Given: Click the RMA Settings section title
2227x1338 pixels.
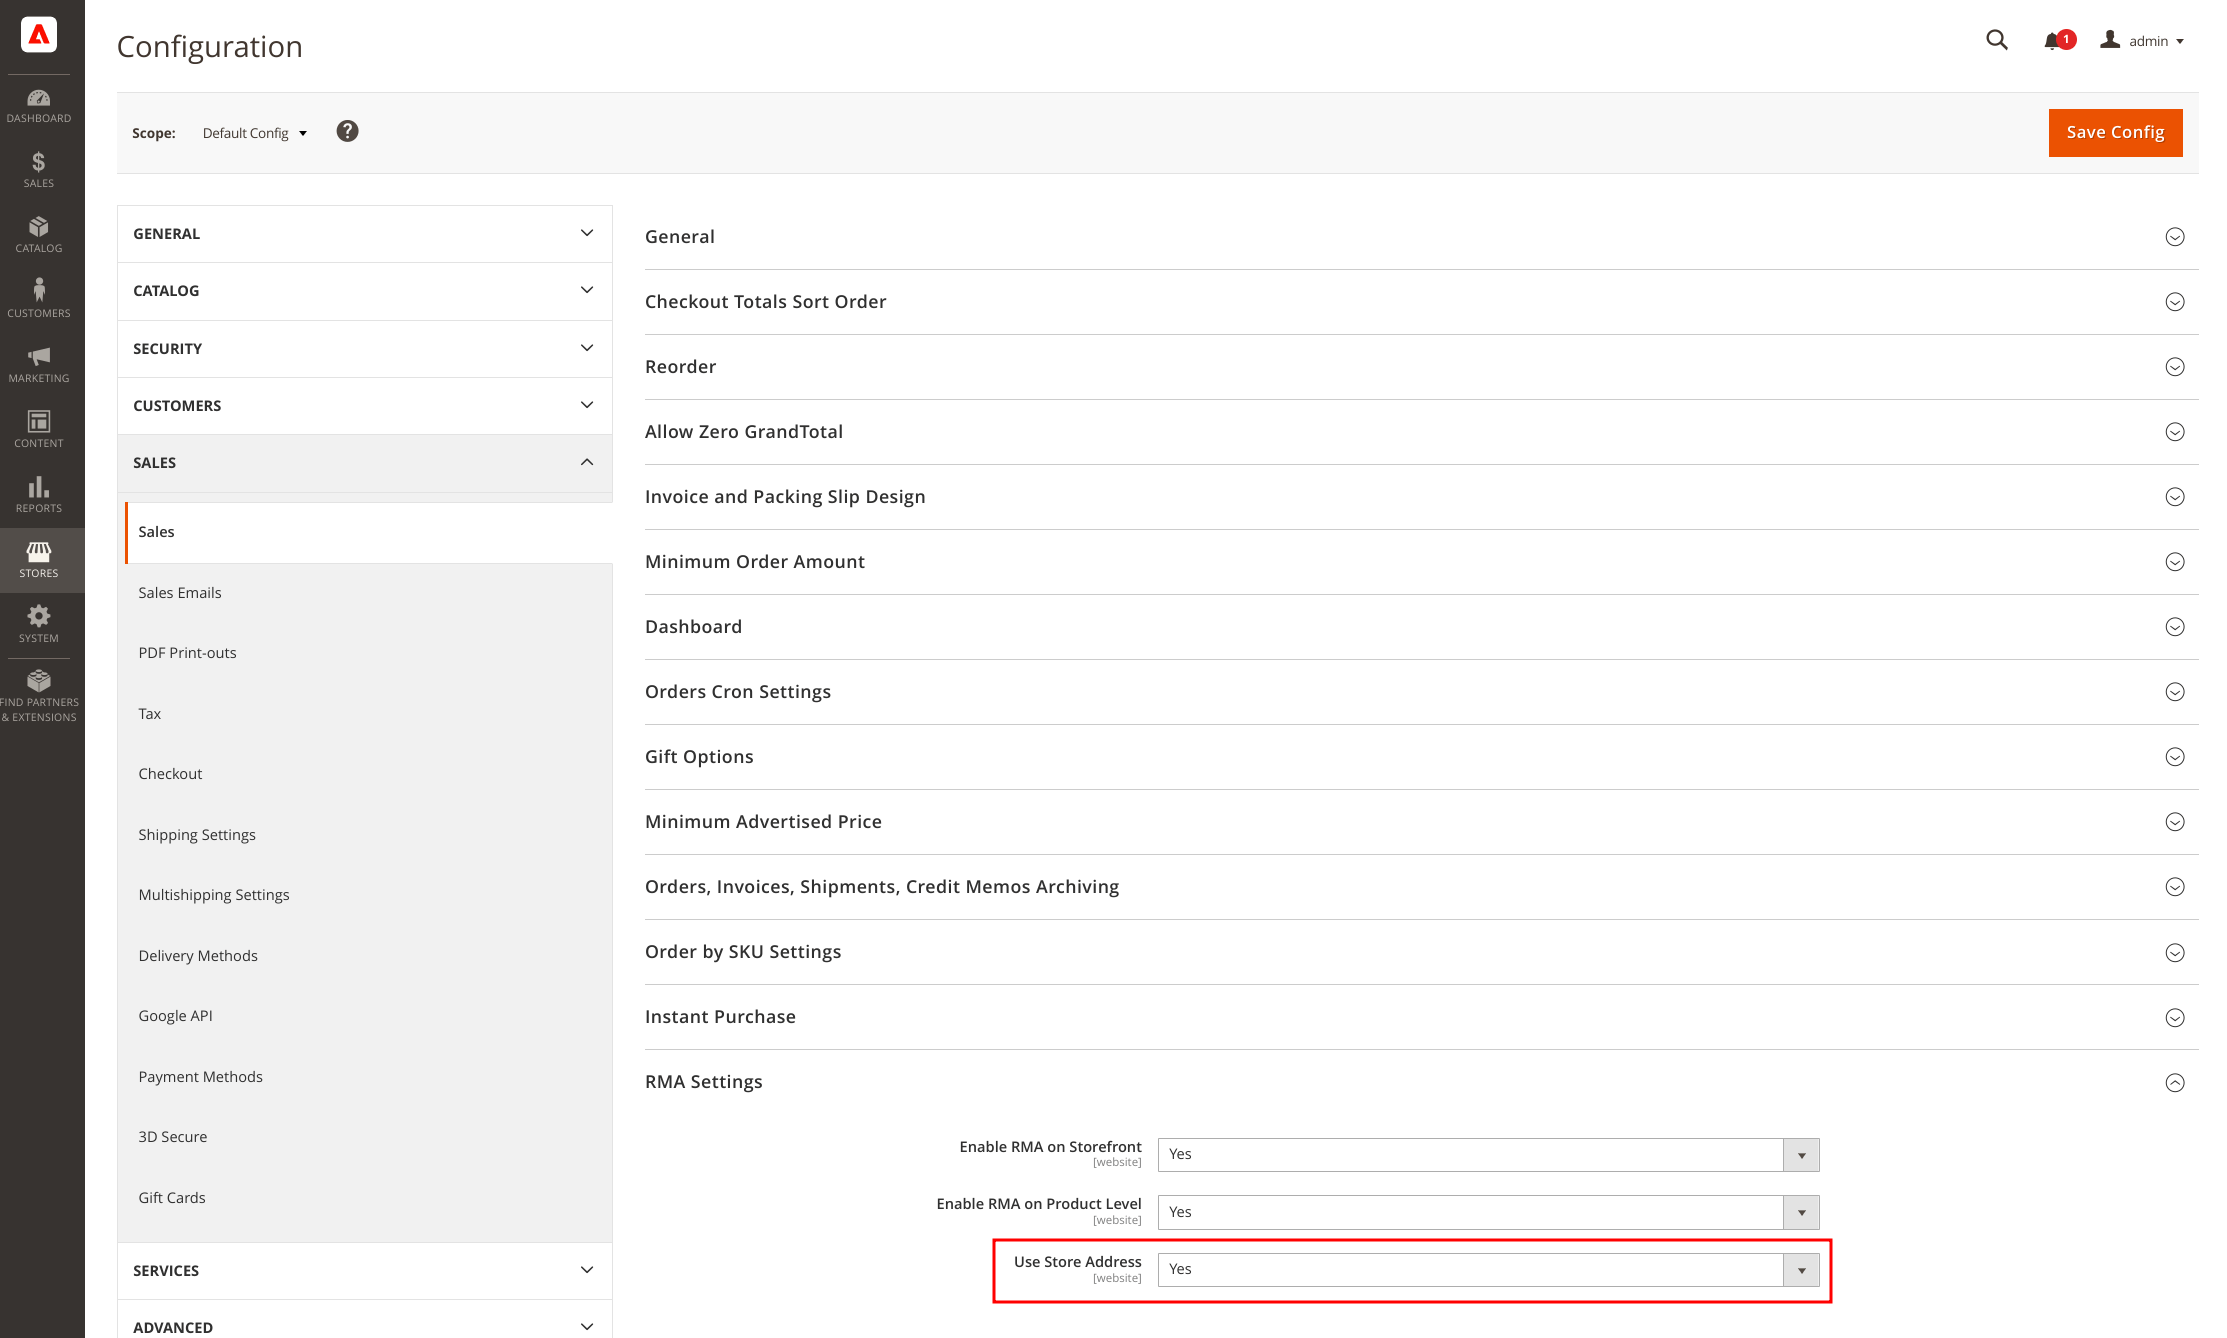Looking at the screenshot, I should [703, 1082].
